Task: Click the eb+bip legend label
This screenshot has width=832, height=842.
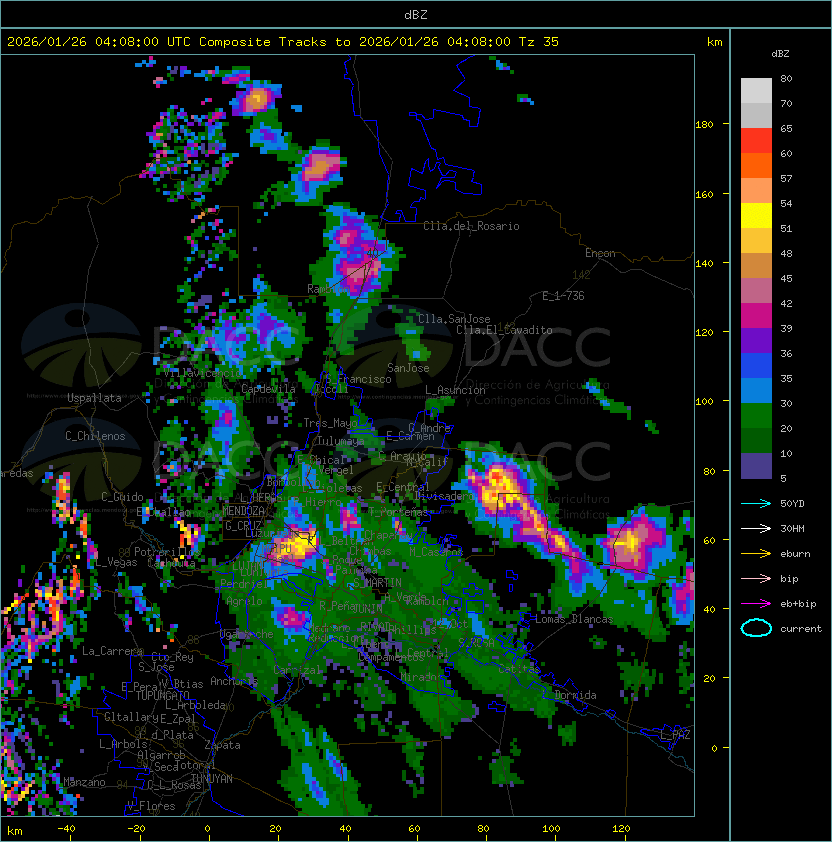Action: (x=798, y=604)
